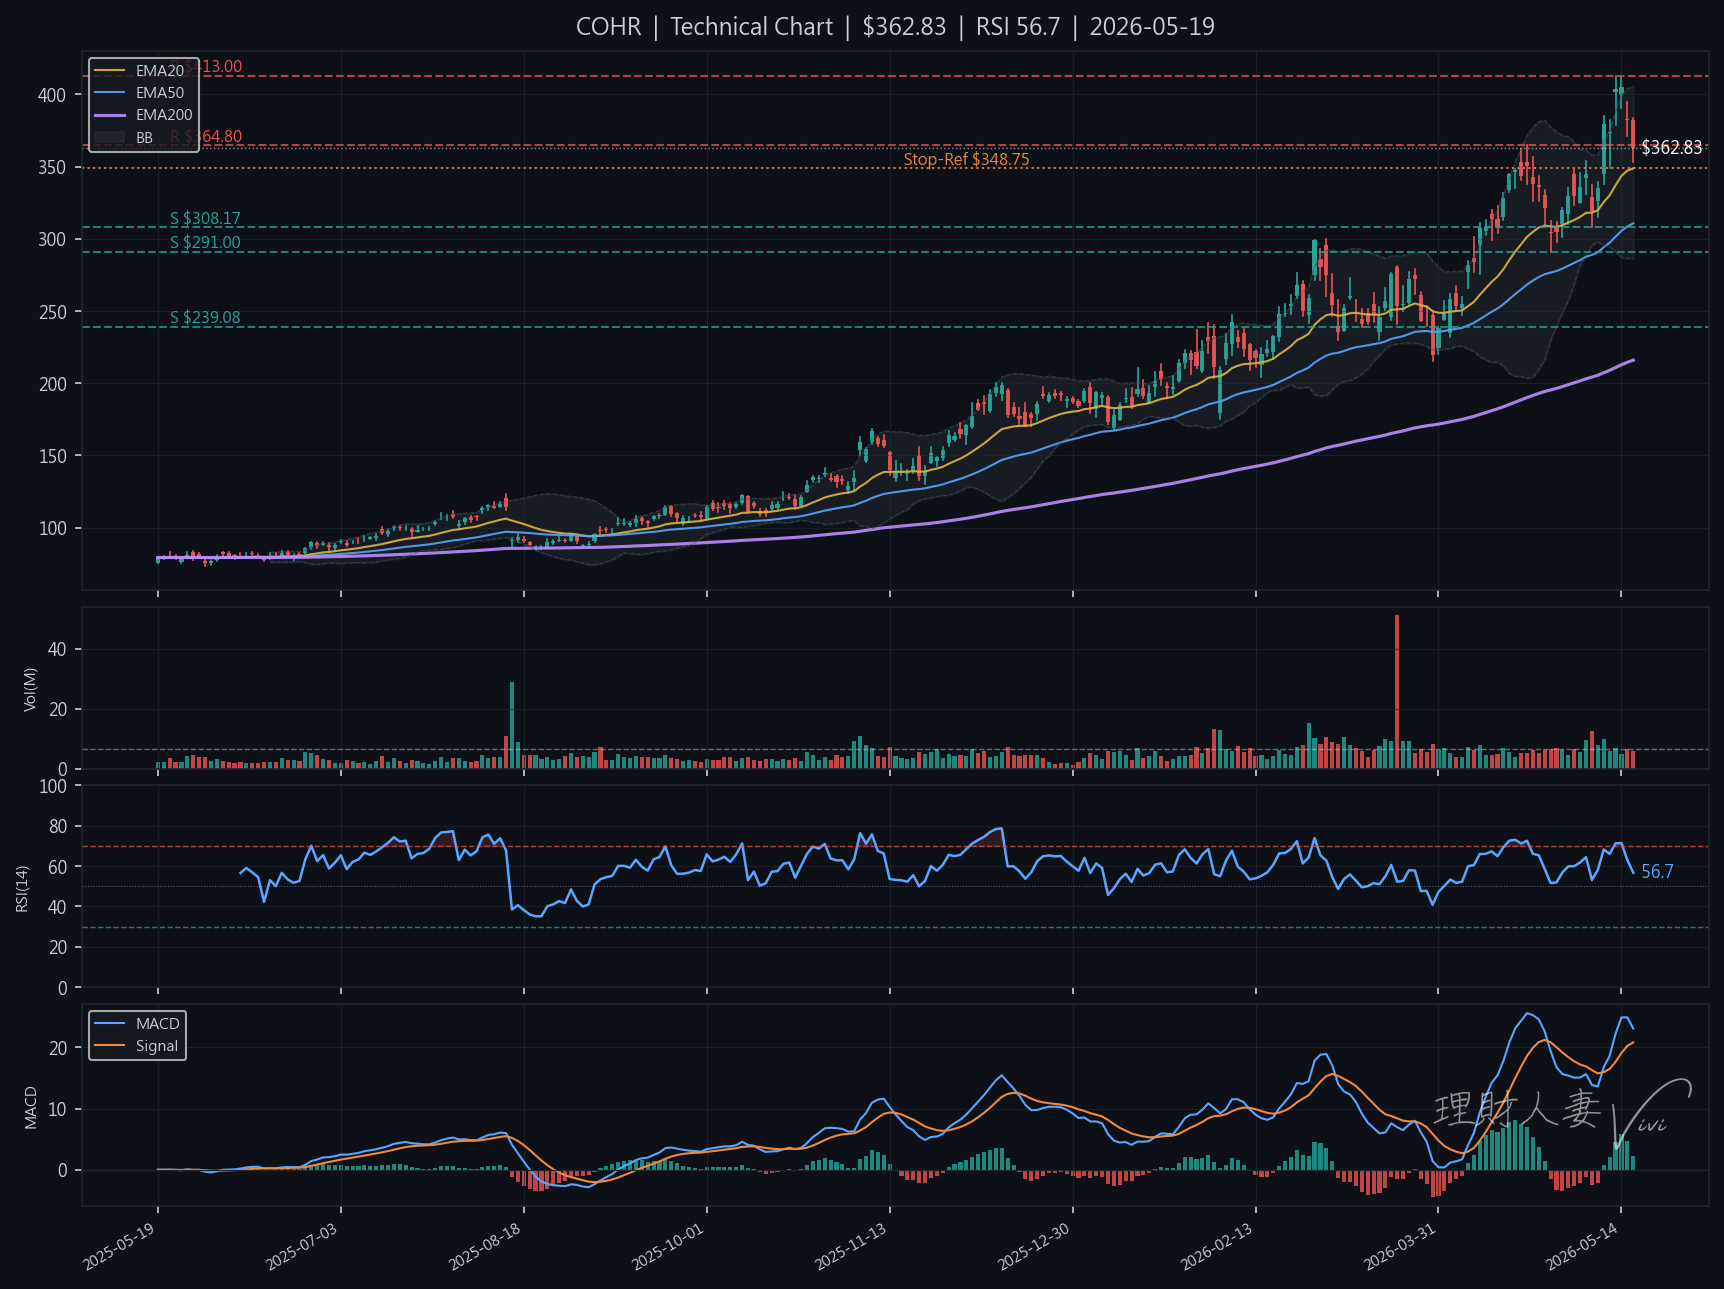Image resolution: width=1724 pixels, height=1289 pixels.
Task: Click the current price label $362.83 beside the candles
Action: [1671, 148]
